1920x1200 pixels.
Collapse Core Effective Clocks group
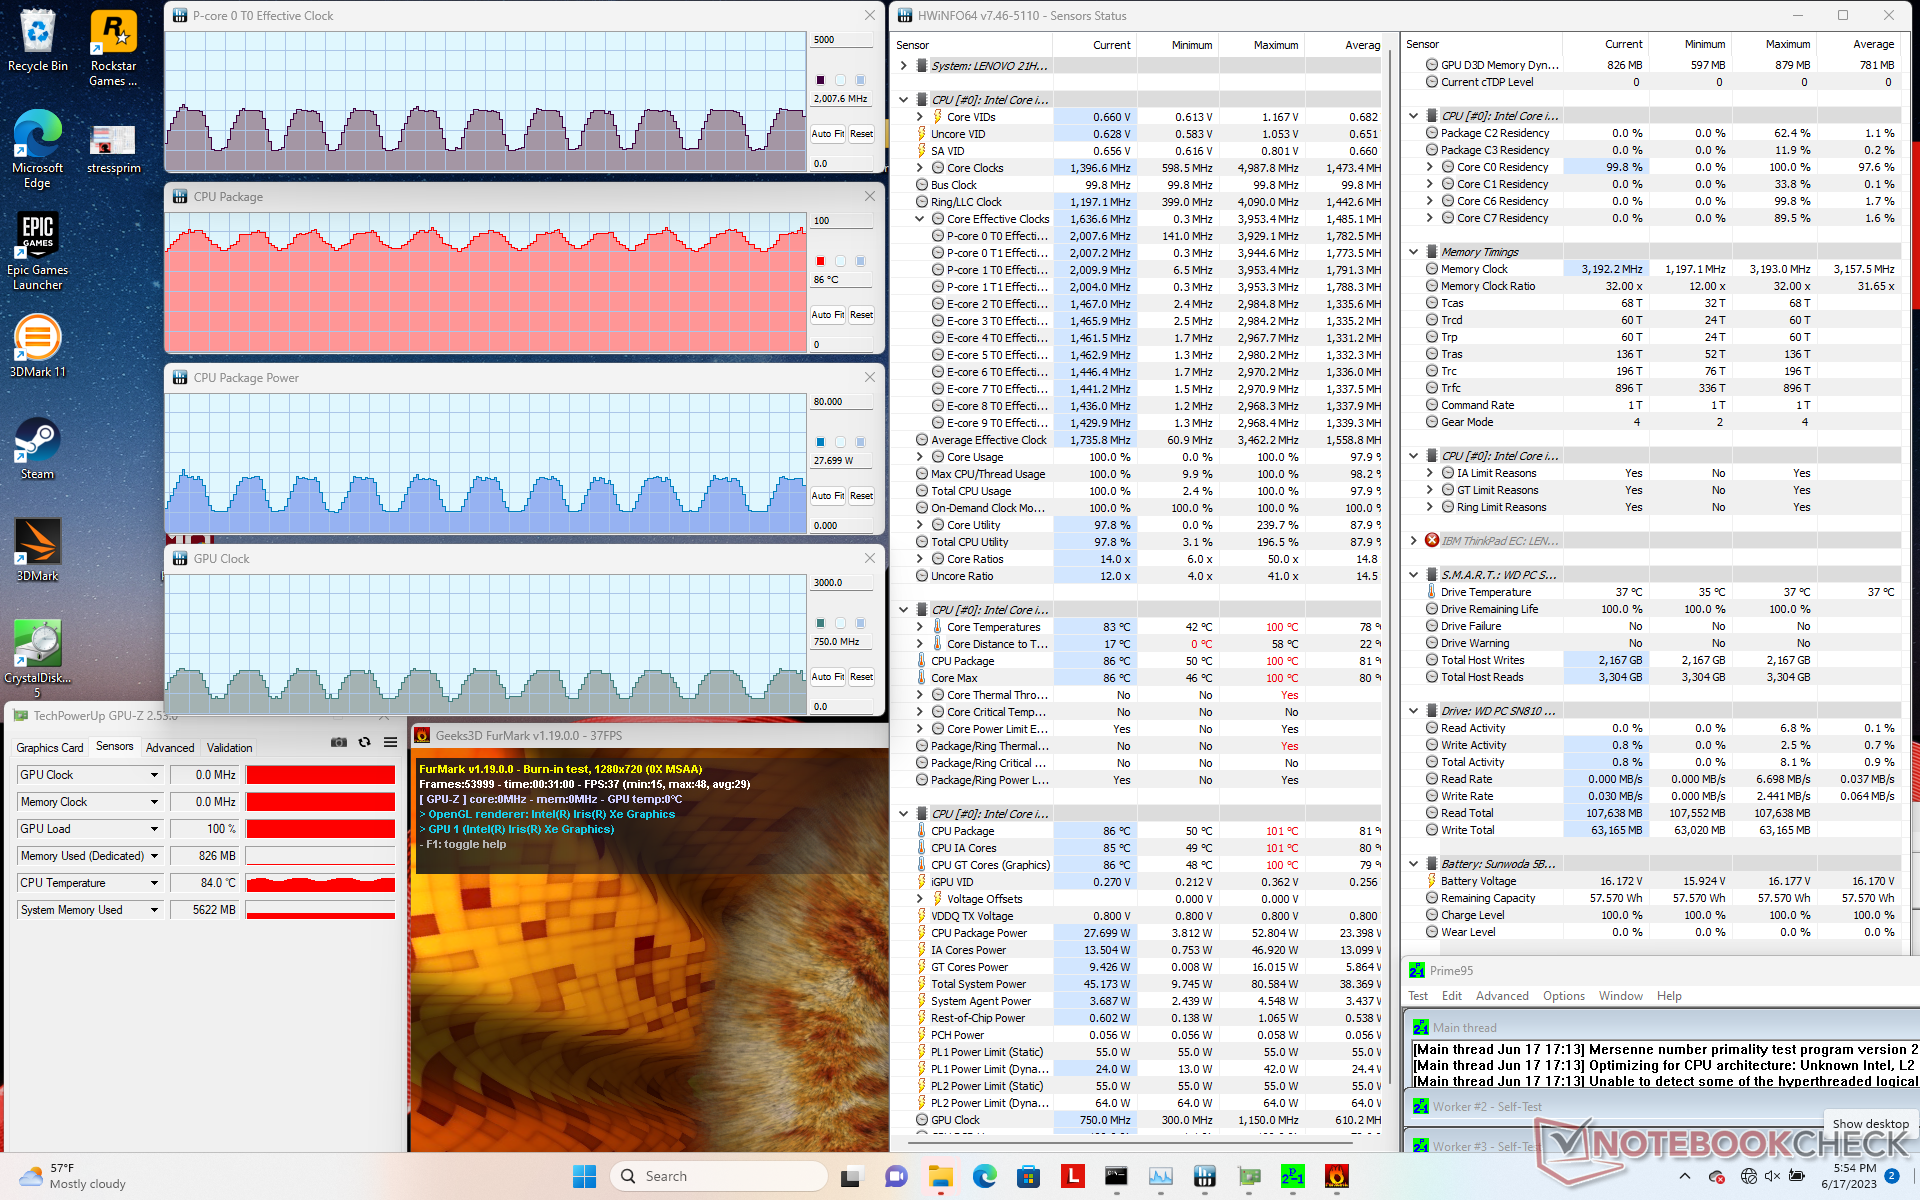pyautogui.click(x=920, y=219)
